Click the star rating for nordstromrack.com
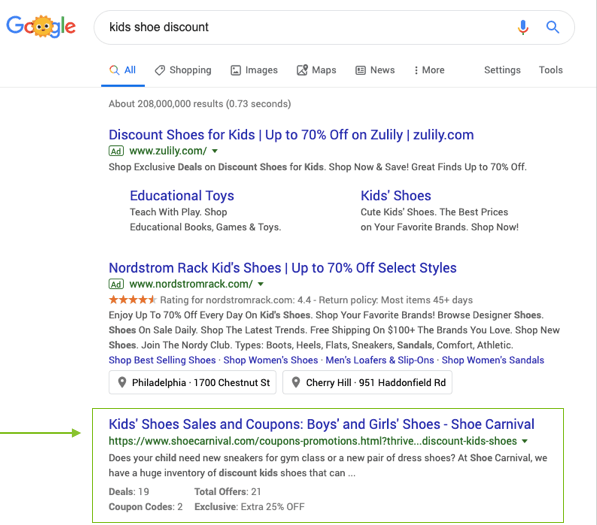Screen dimensions: 597x525 pos(132,300)
